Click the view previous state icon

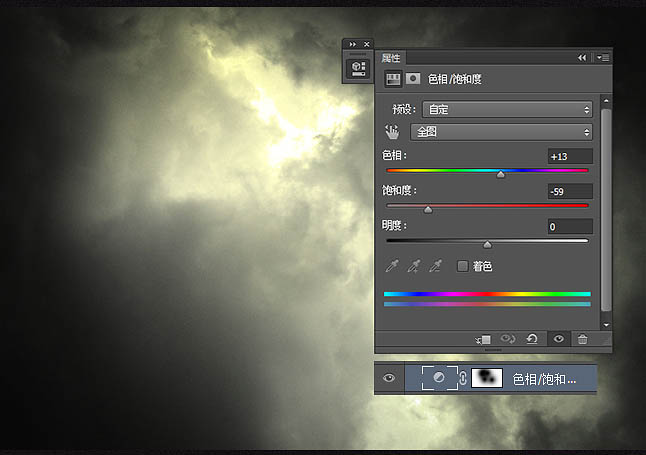[507, 340]
